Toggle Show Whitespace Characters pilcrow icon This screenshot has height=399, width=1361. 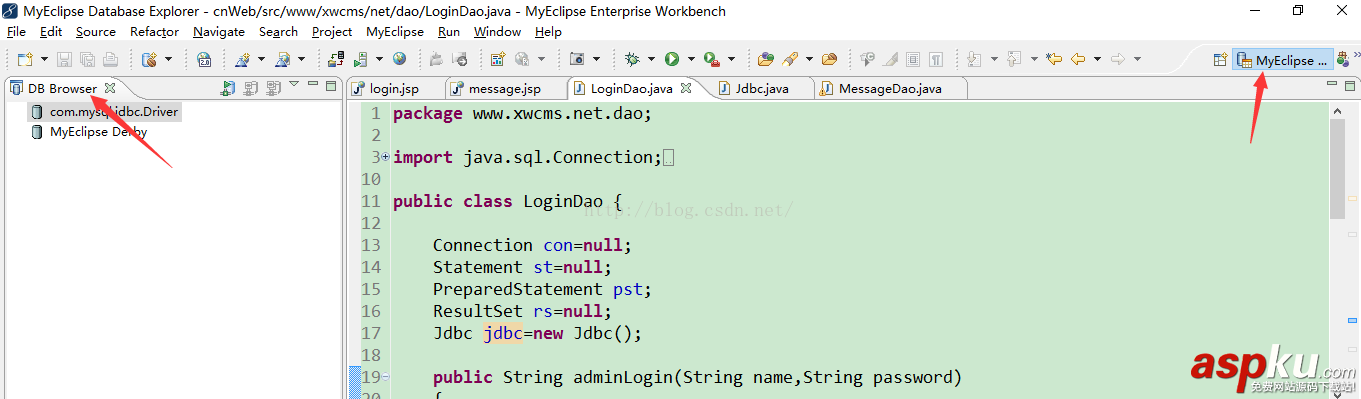click(x=936, y=59)
